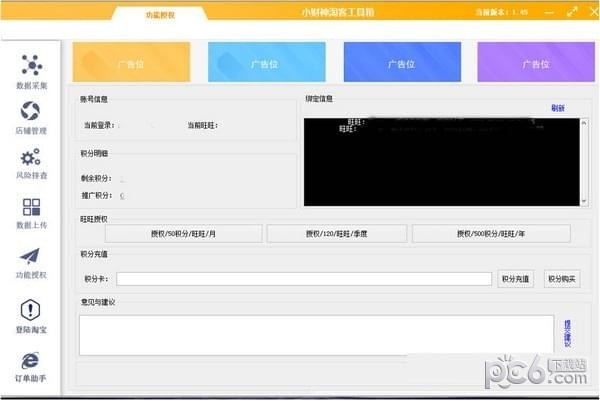The image size is (600, 401).
Task: Choose 授权/500积分/旺旺/年 button
Action: pos(491,233)
